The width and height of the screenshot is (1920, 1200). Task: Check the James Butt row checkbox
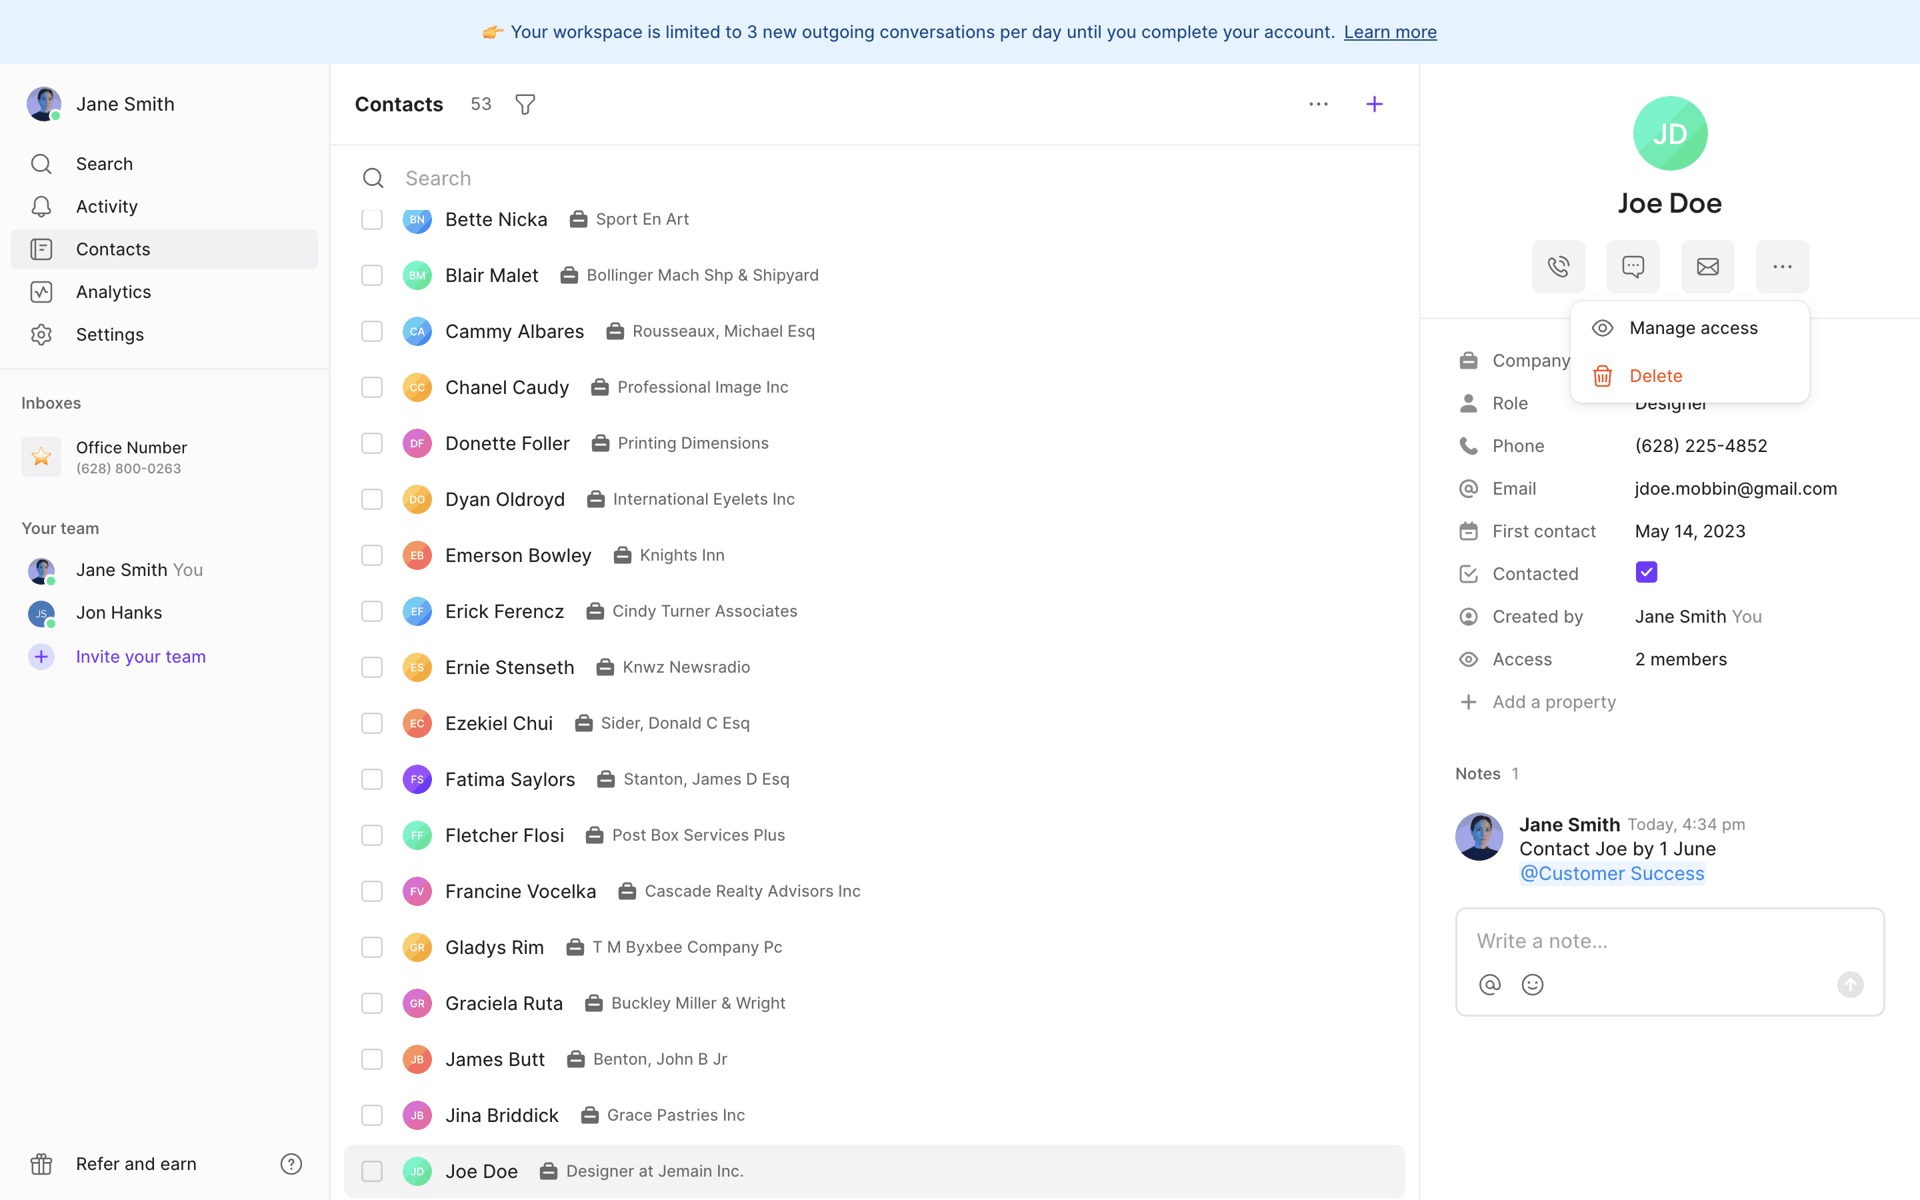tap(372, 1059)
